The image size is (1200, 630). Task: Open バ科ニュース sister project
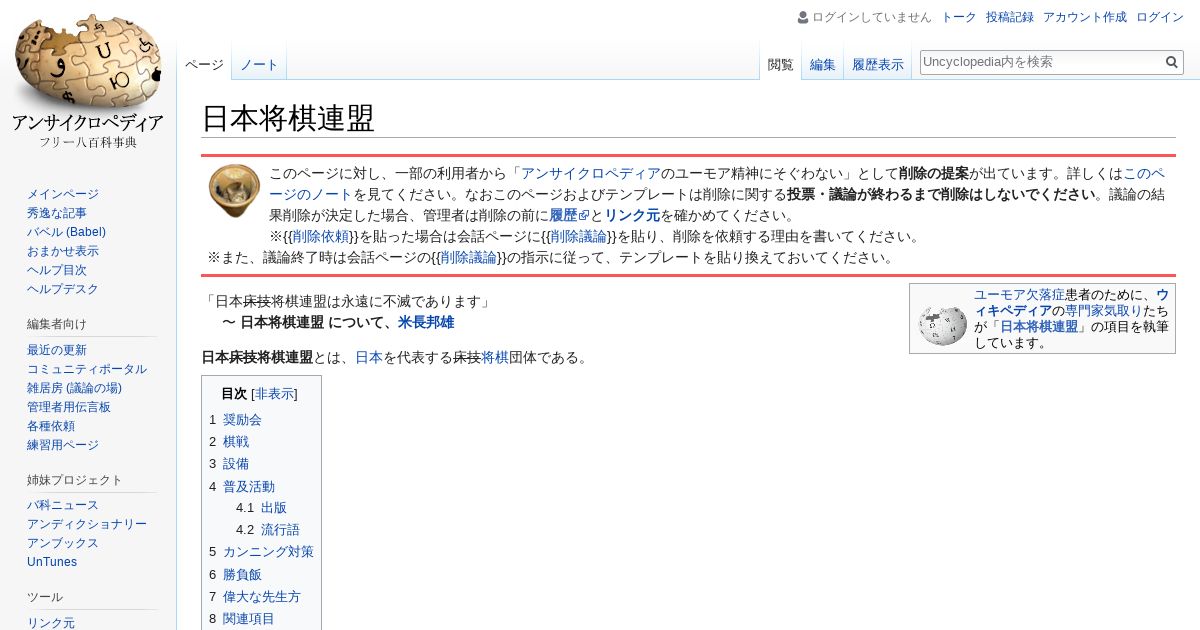point(63,505)
